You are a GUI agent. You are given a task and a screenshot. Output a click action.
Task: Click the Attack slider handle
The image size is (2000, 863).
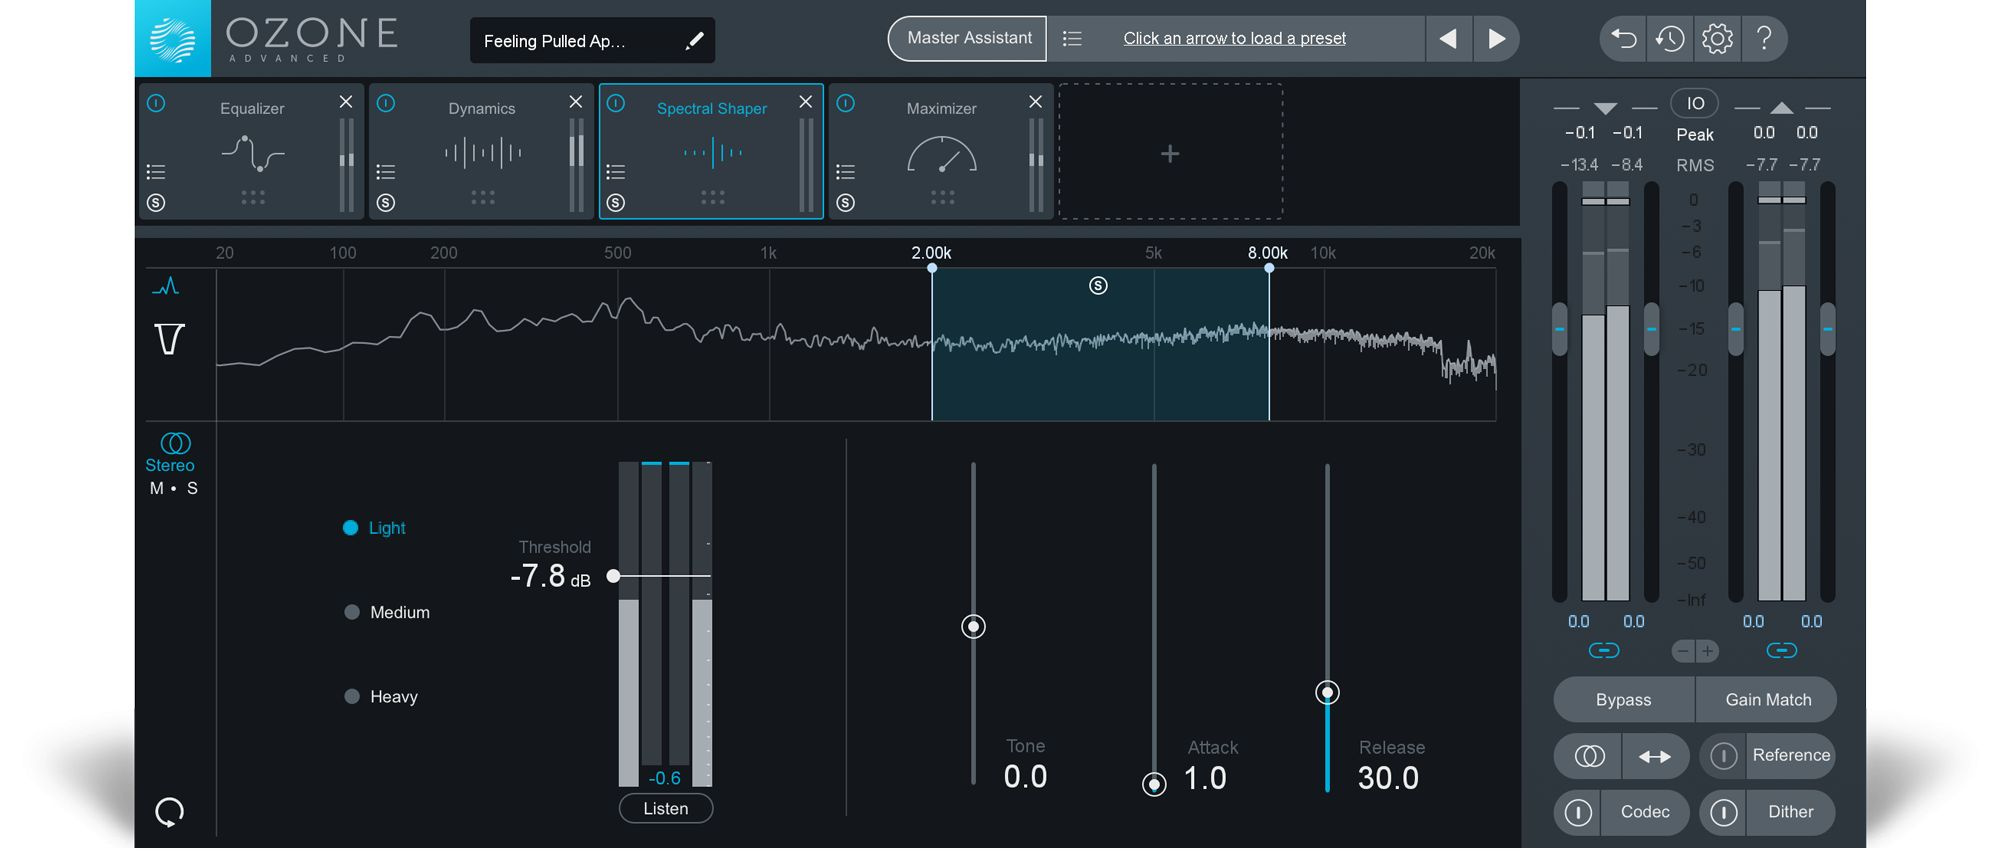coord(1154,785)
